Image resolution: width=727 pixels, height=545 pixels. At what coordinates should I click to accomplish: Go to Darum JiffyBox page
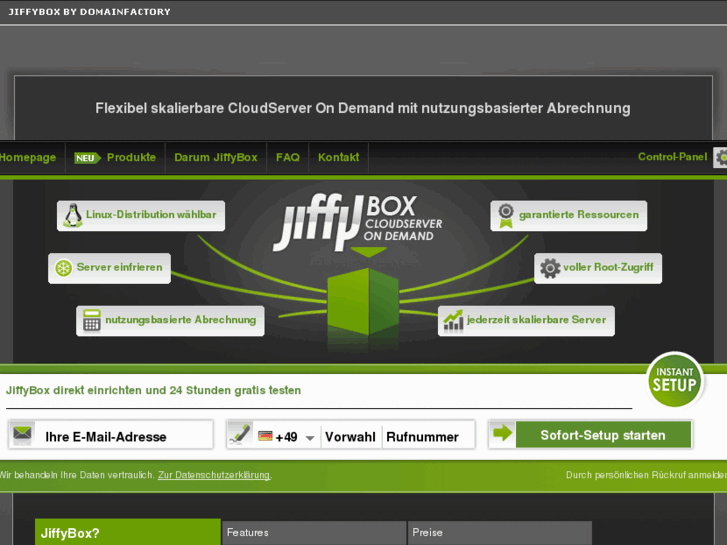(216, 157)
